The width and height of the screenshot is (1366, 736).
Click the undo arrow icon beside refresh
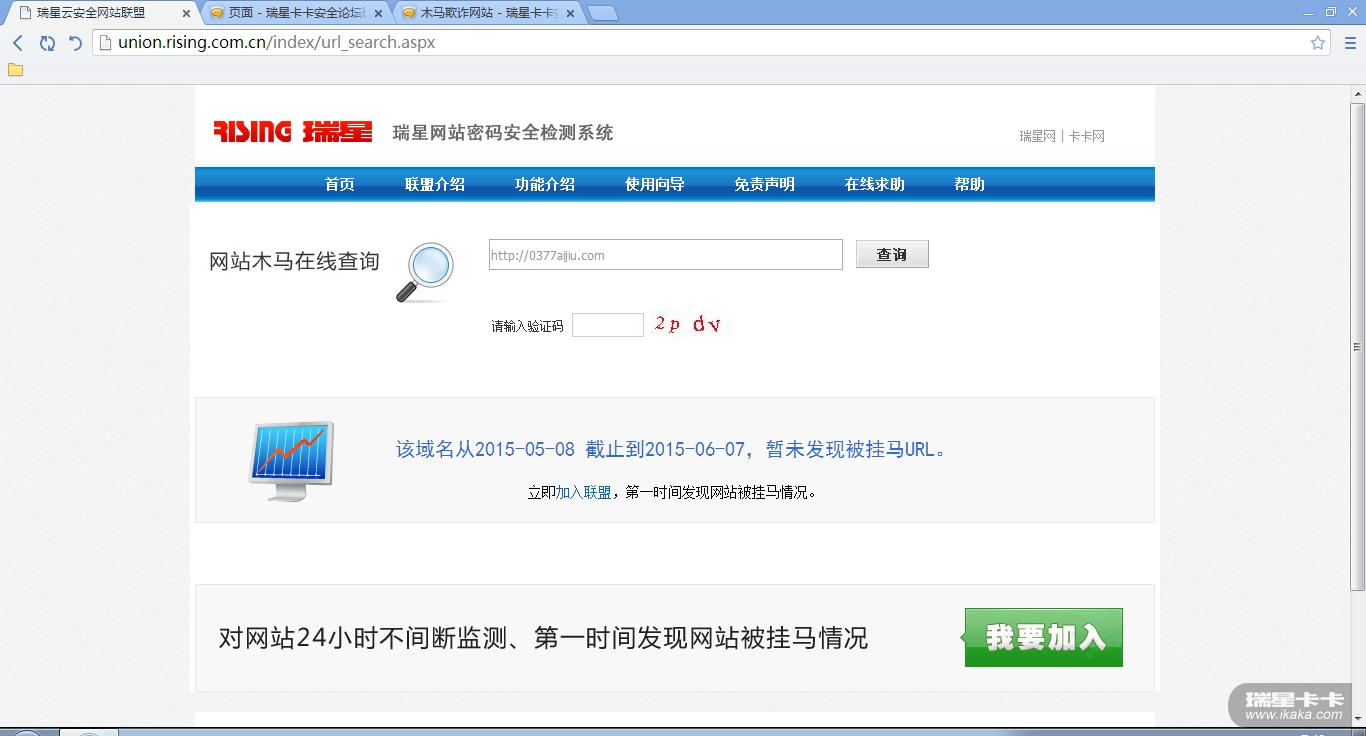[75, 43]
